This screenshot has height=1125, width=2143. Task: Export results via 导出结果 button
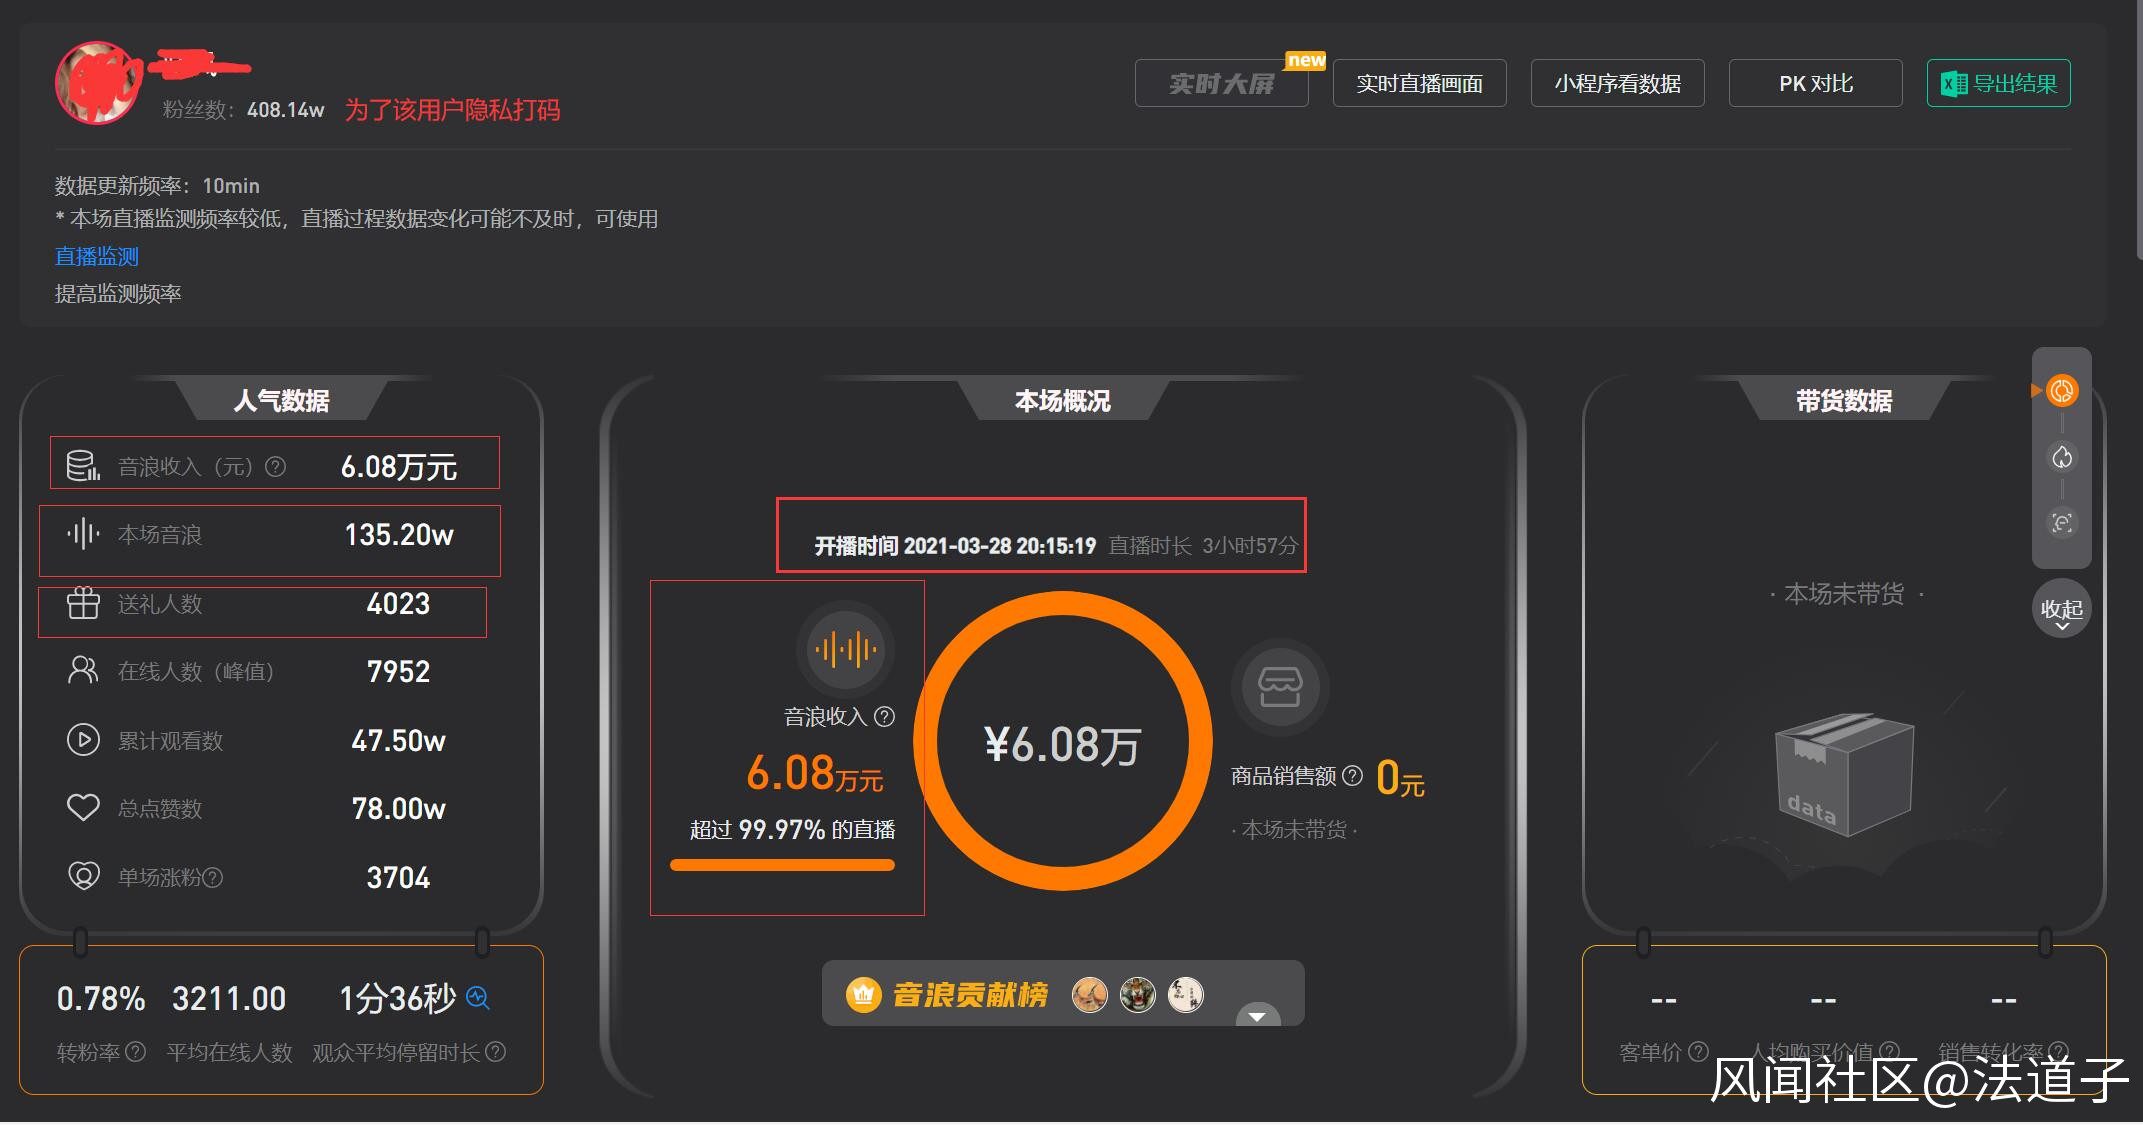pos(1998,83)
